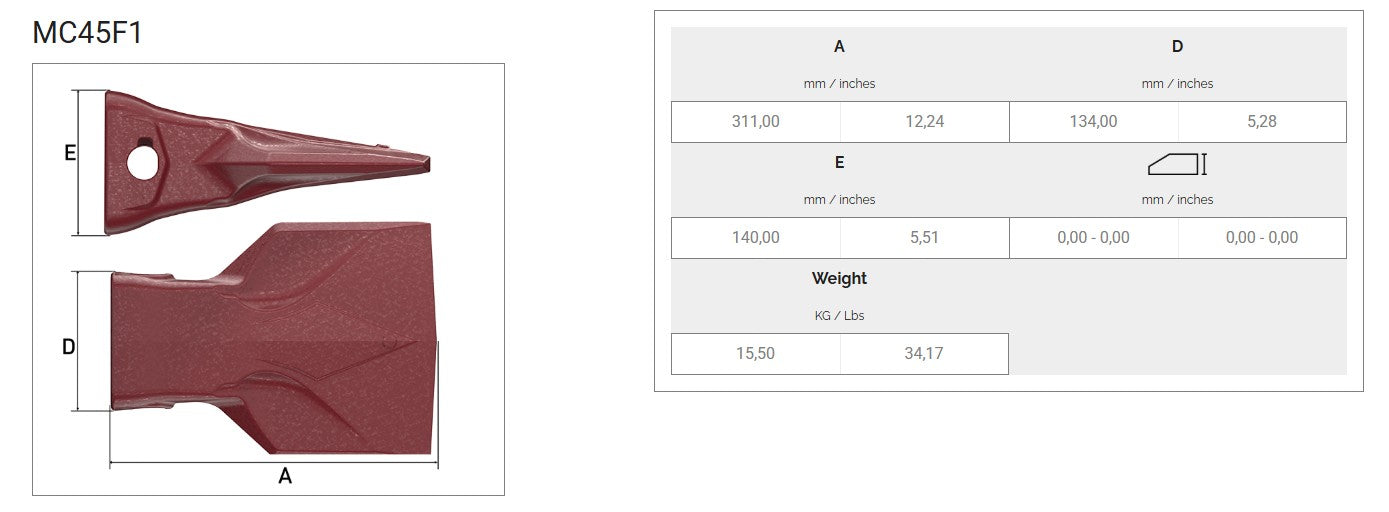Image resolution: width=1389 pixels, height=512 pixels.
Task: Select the 134,00 mm value cell
Action: (1094, 122)
